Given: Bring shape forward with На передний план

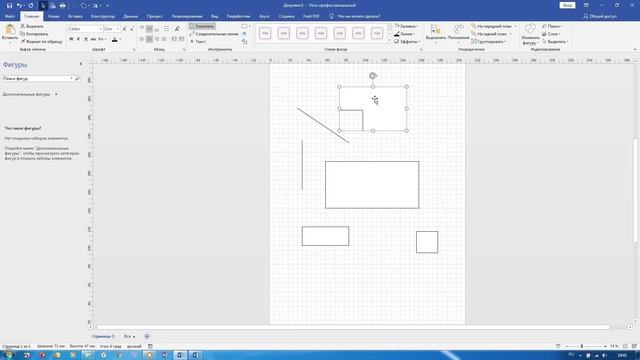Looking at the screenshot, I should 493,26.
